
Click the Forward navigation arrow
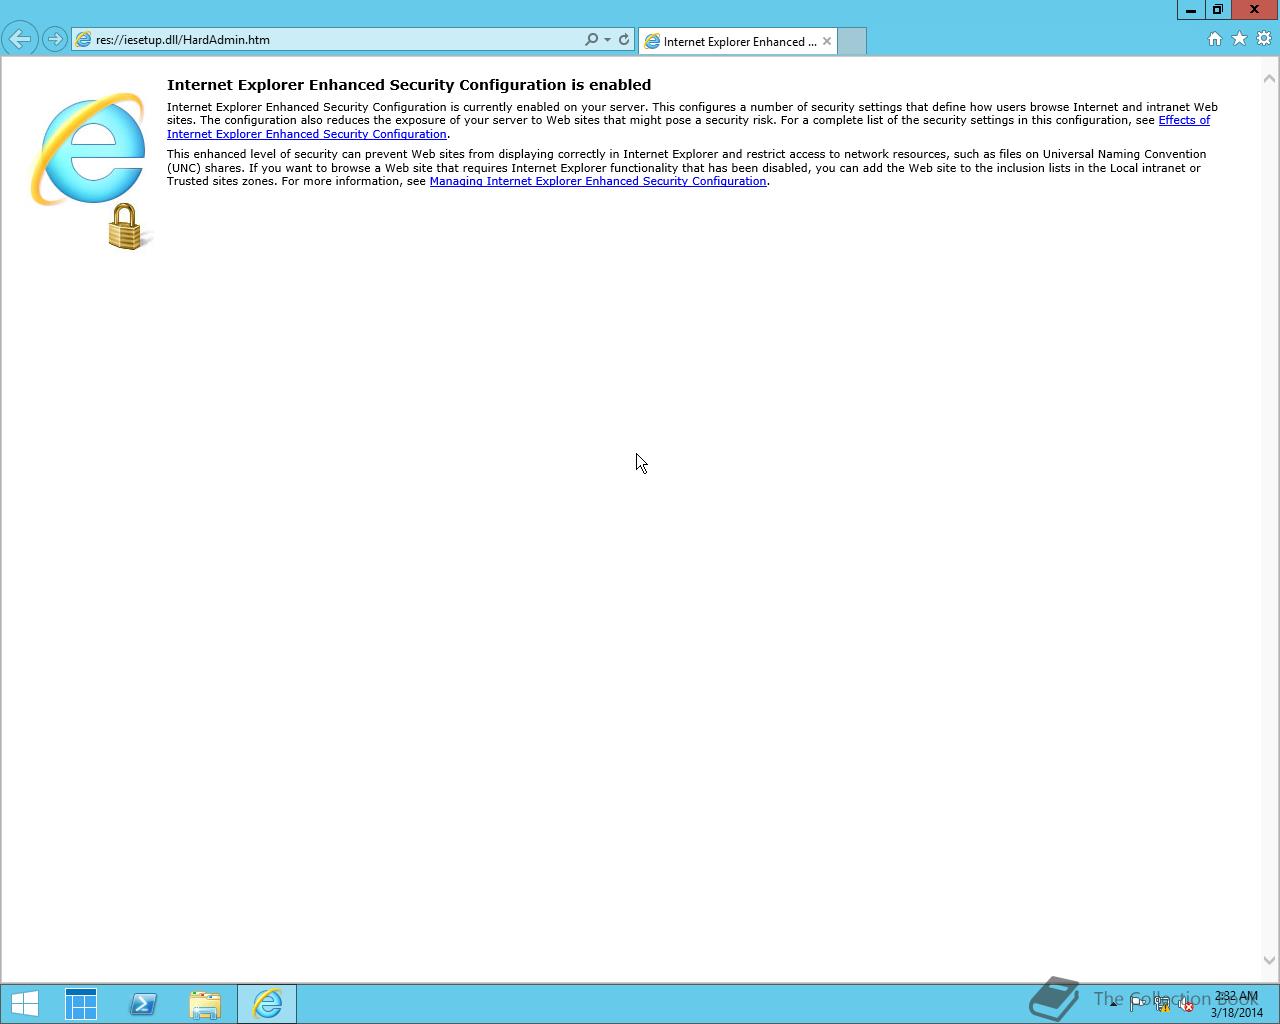coord(55,40)
